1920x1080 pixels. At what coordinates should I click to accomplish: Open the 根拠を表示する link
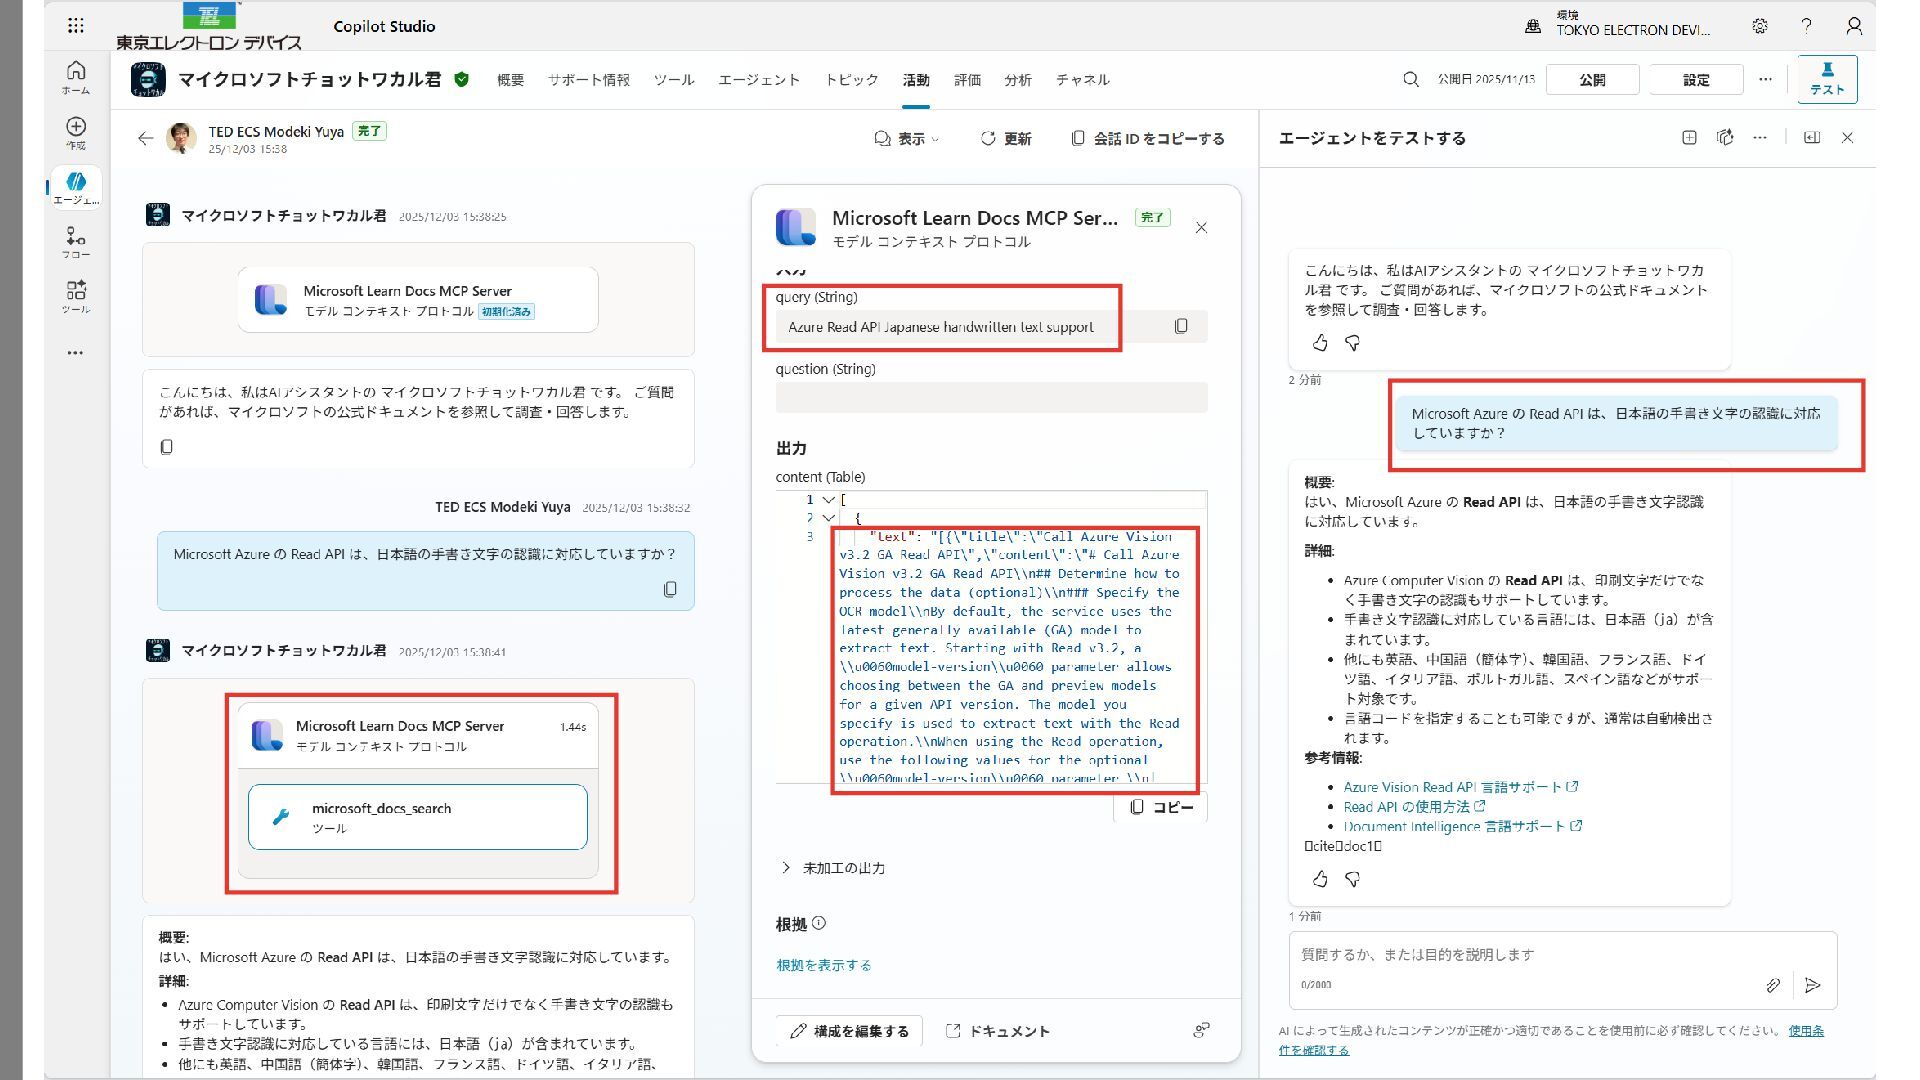(823, 965)
